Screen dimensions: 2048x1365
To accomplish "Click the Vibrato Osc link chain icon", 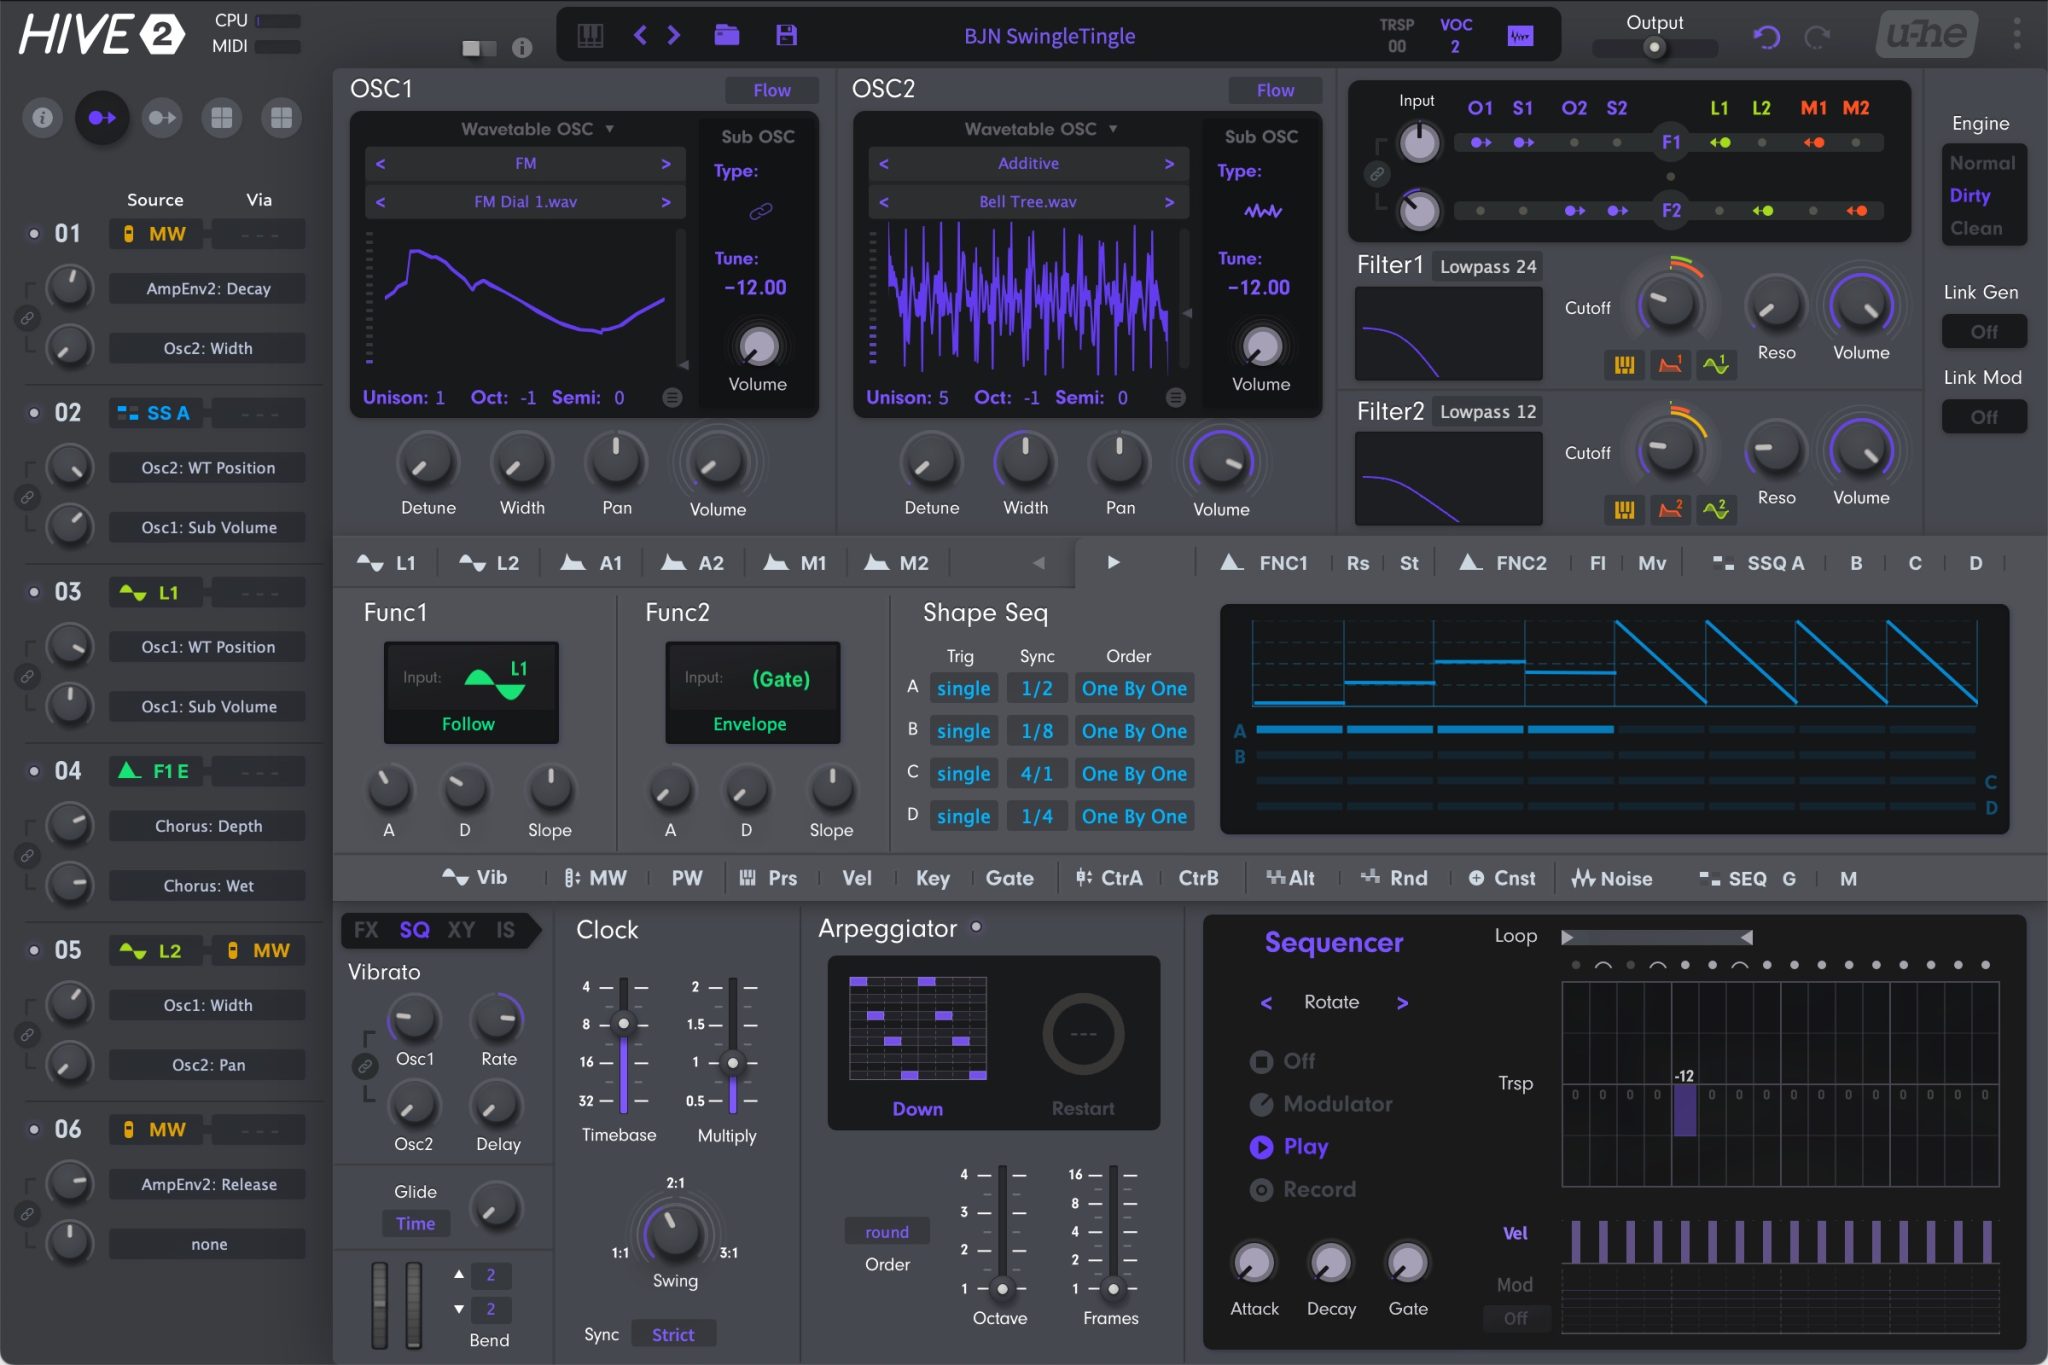I will coord(366,1066).
